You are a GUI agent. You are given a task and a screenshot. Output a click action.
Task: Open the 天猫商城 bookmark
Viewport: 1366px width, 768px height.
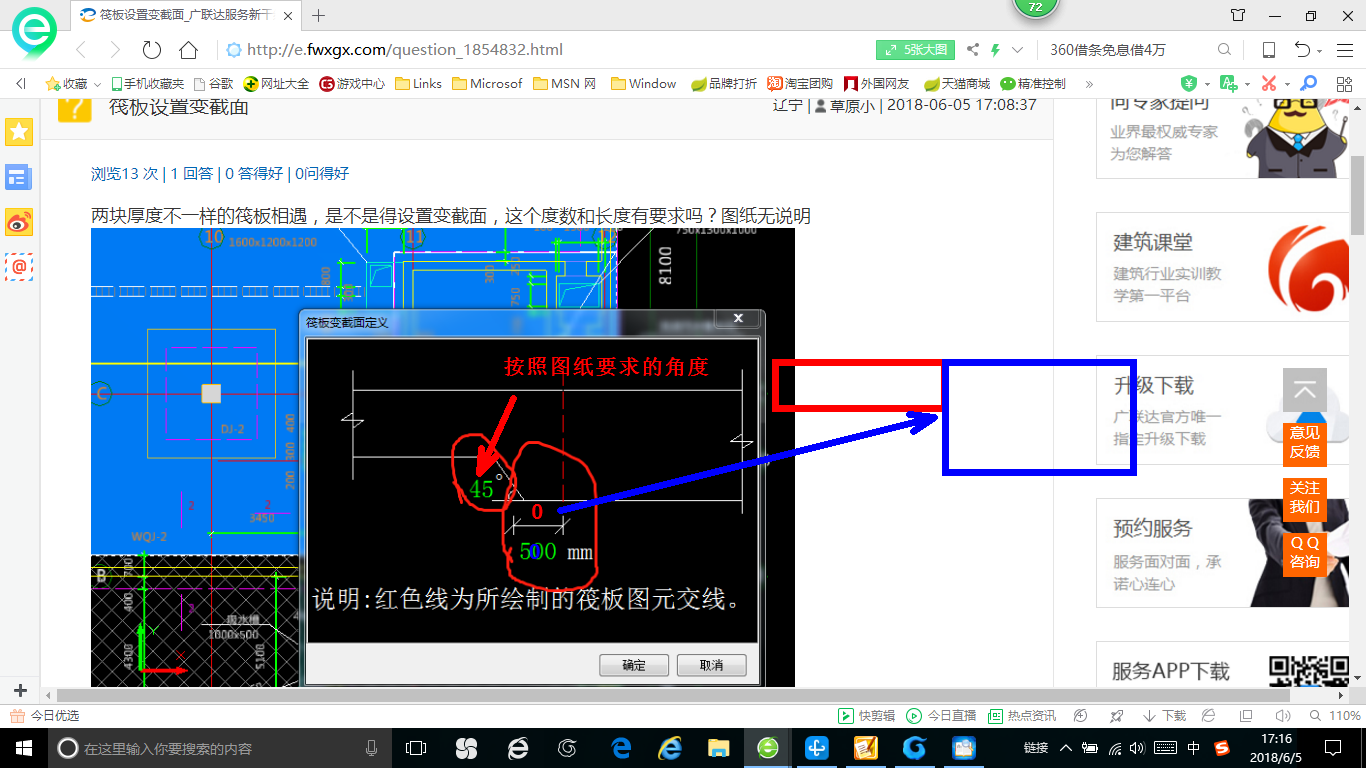[957, 84]
